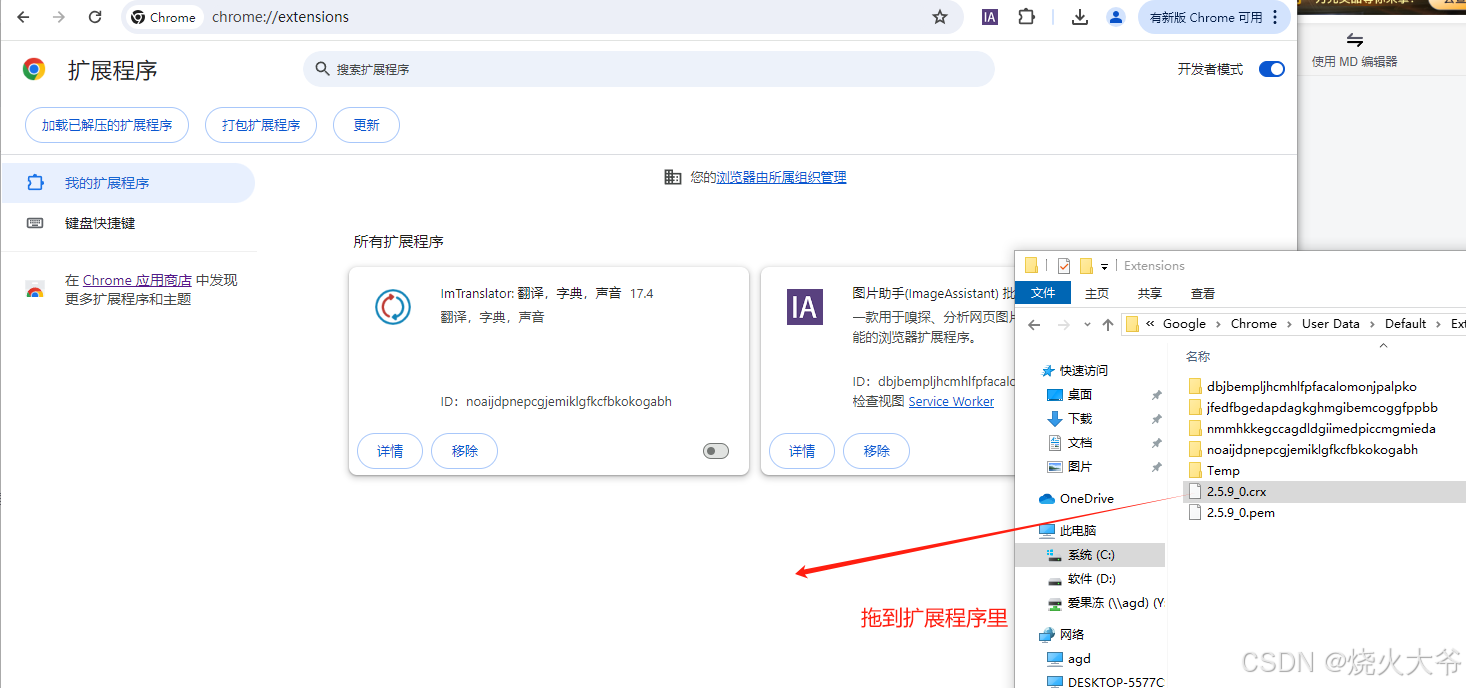Turn off developer mode switch

(1271, 69)
